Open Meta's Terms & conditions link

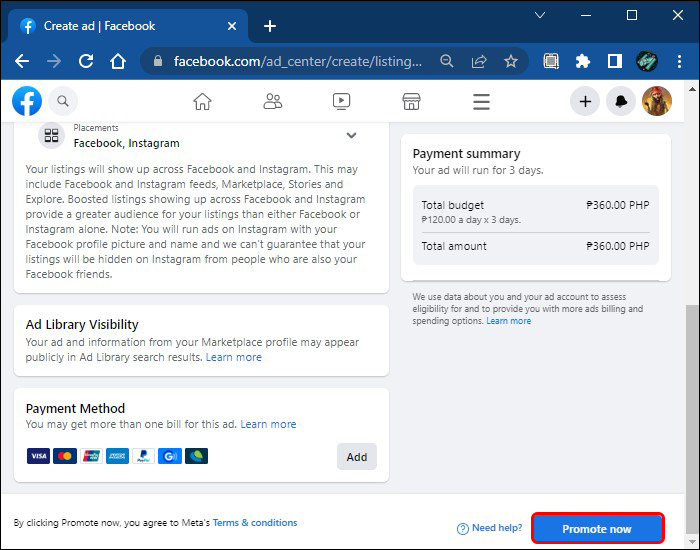[255, 522]
